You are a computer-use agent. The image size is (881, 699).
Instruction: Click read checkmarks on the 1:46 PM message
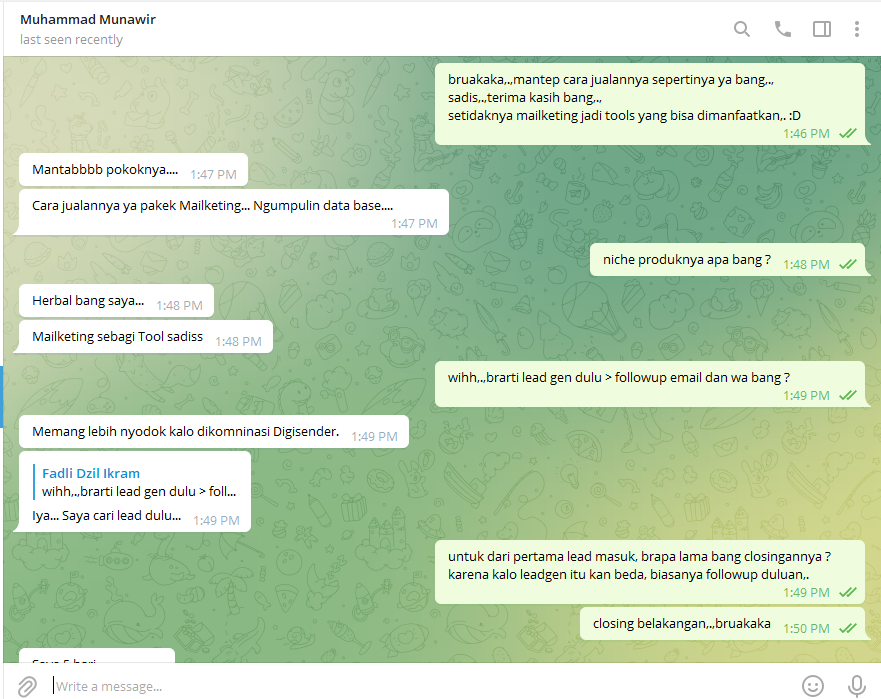tap(847, 133)
